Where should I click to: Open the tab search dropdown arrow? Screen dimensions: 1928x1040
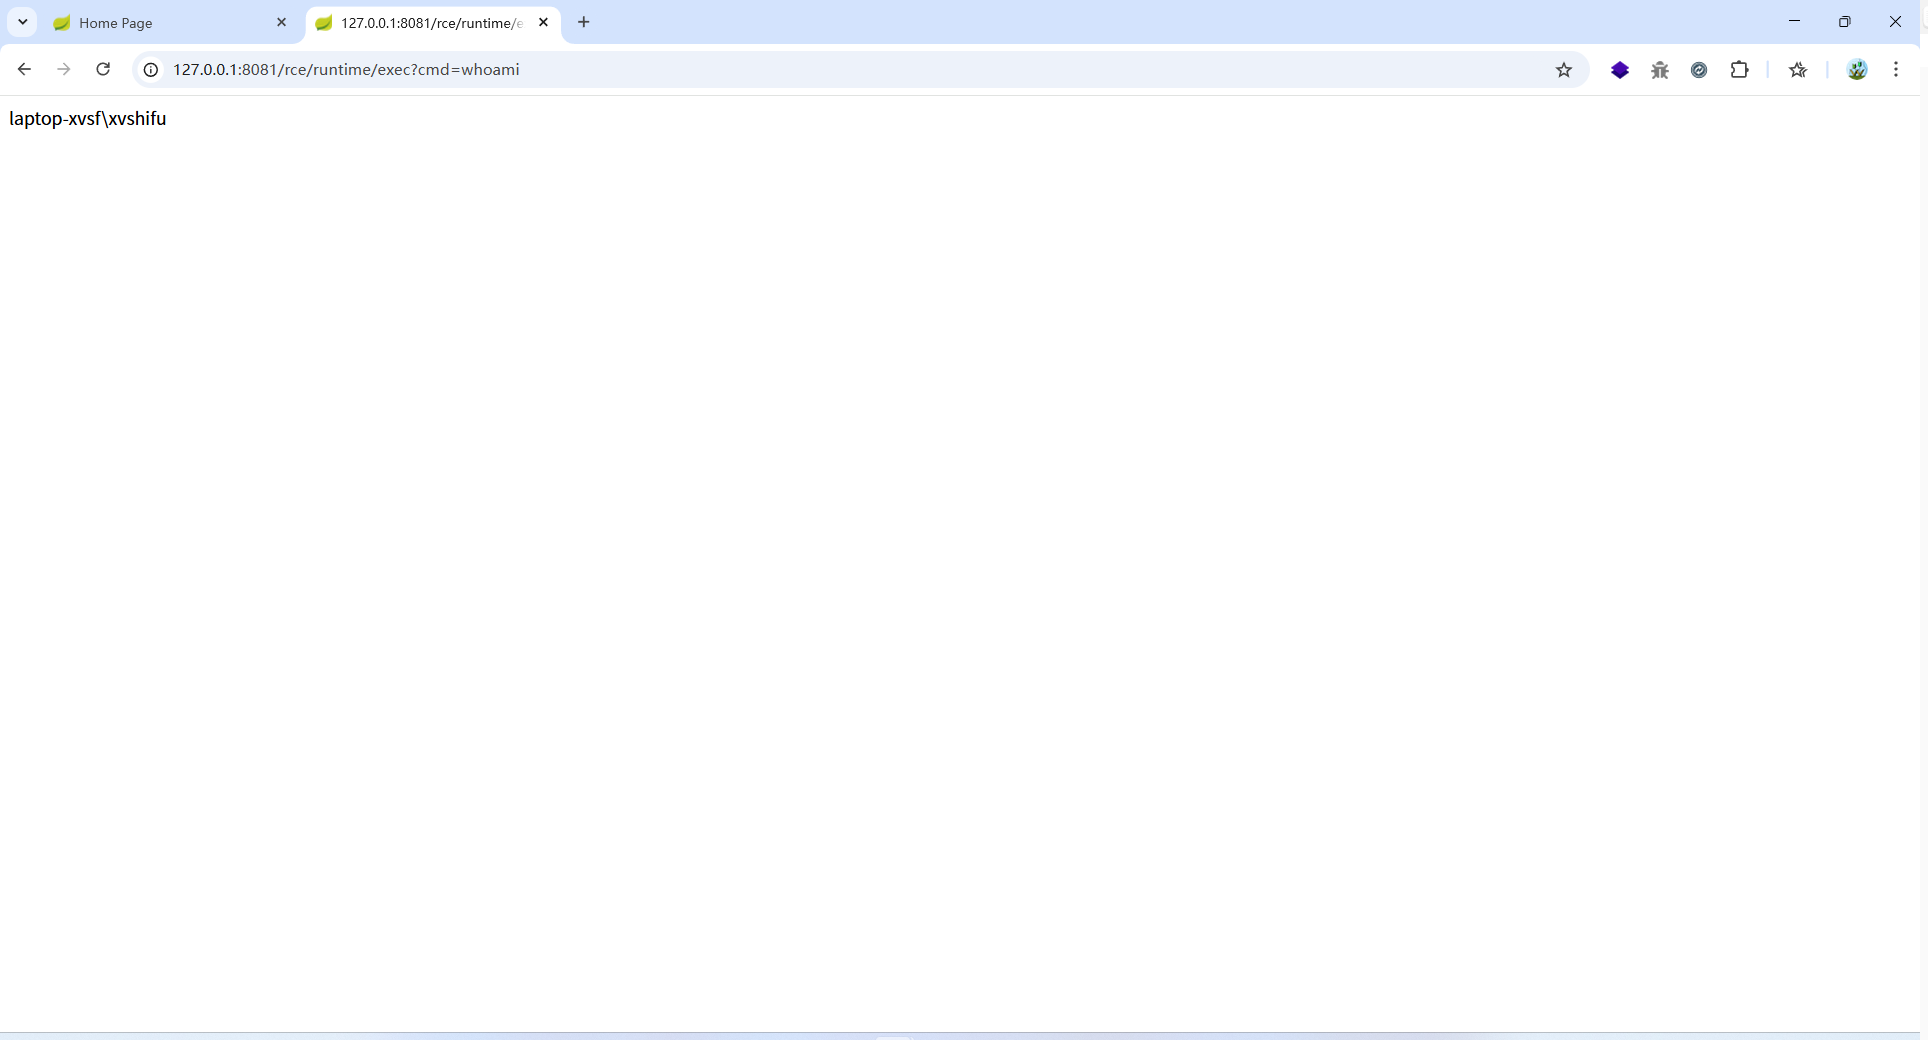pos(22,22)
